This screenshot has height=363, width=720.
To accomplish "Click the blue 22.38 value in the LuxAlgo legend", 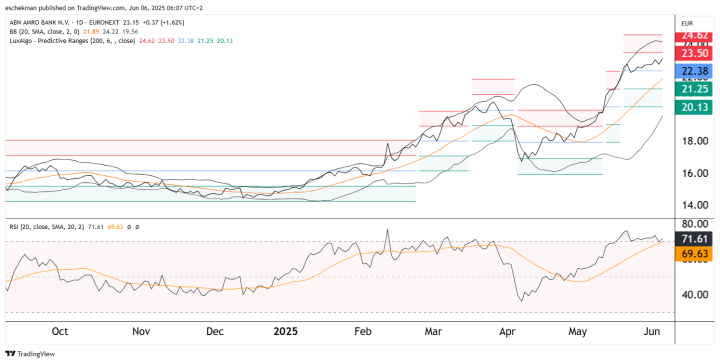I will [x=185, y=41].
